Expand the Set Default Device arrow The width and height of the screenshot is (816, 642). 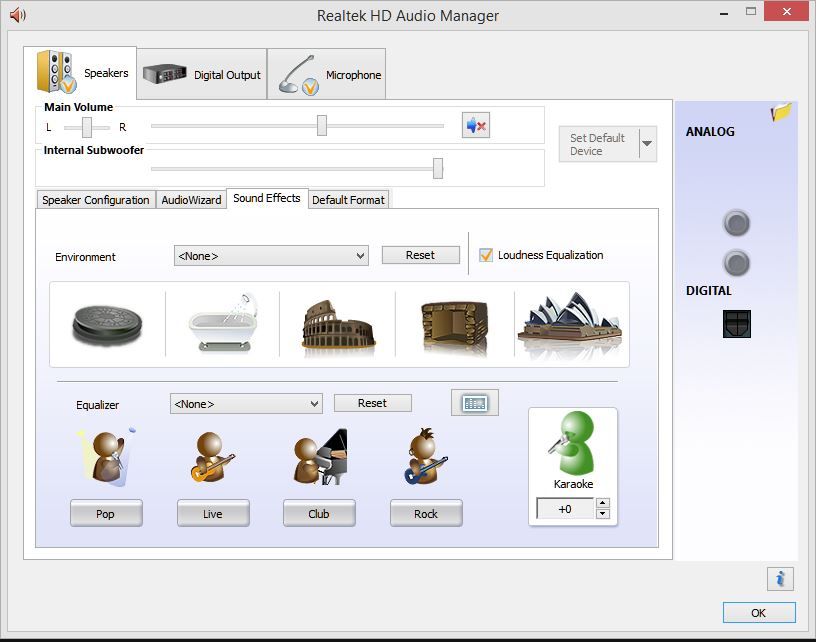(x=647, y=144)
